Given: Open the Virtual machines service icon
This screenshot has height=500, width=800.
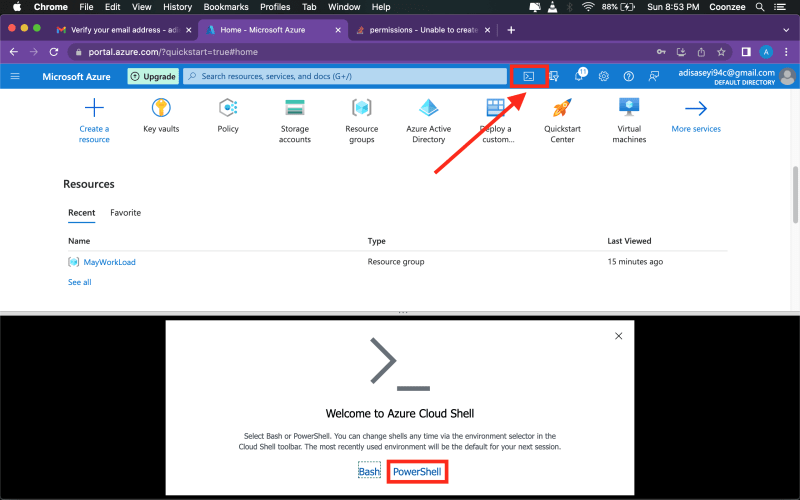Looking at the screenshot, I should pos(629,108).
